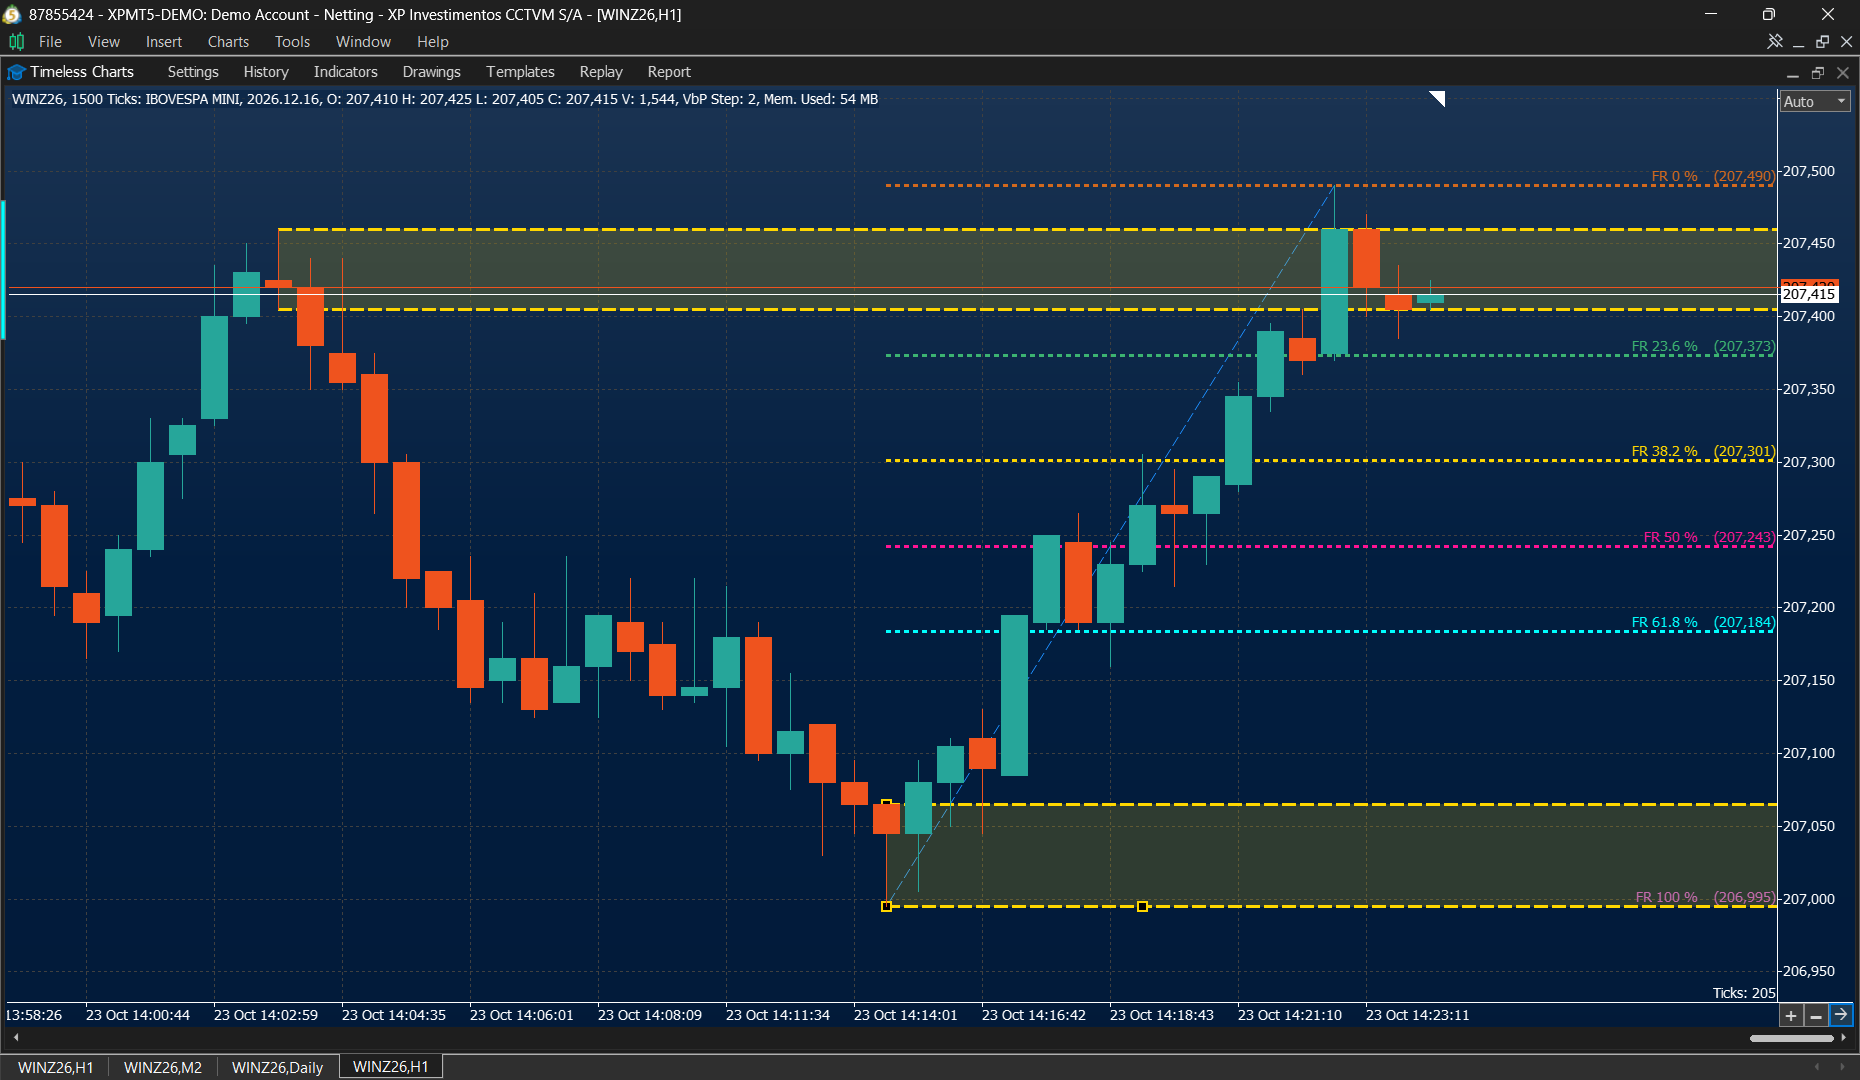Viewport: 1860px width, 1080px height.
Task: Click the Fibonacci anchor at swing low
Action: point(886,907)
